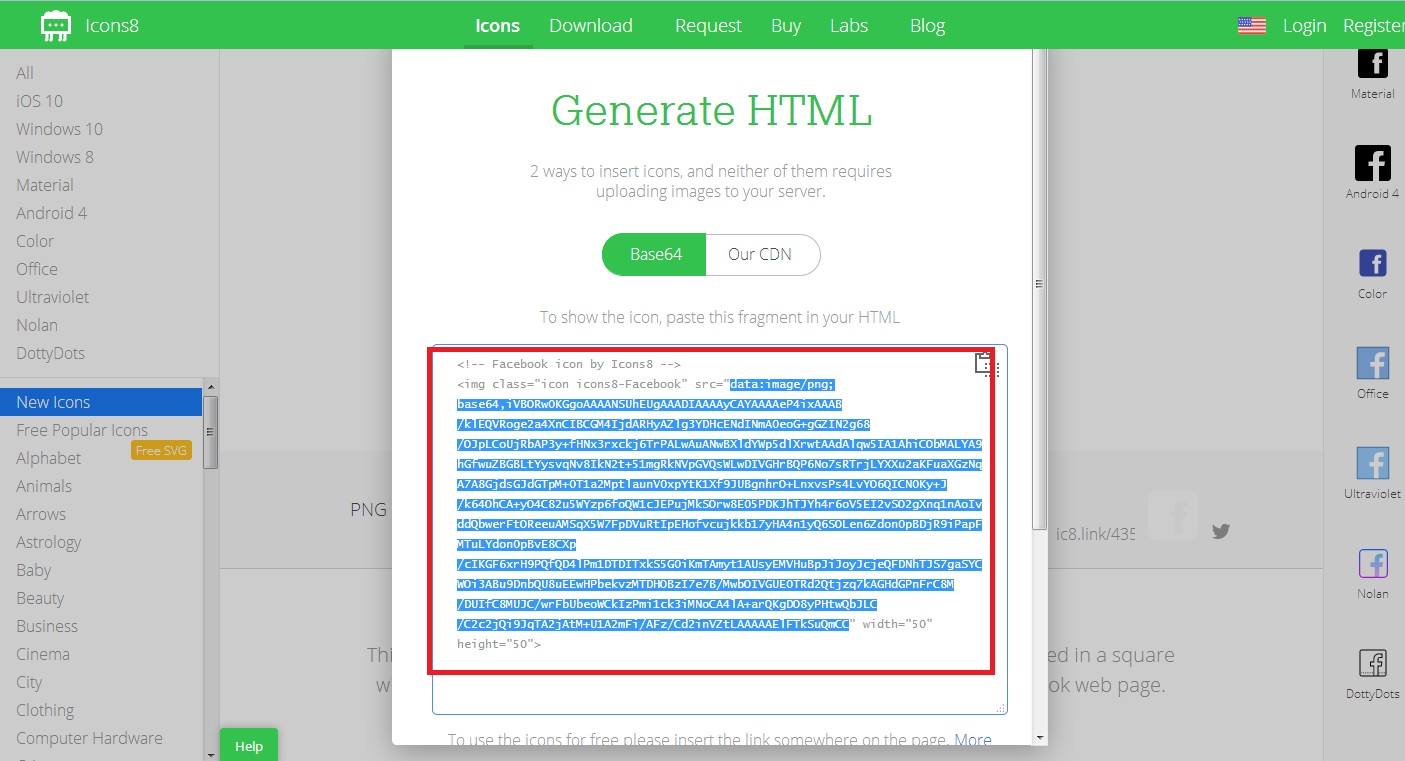Select the Nolan style in sidebar
The image size is (1405, 761).
click(x=37, y=325)
